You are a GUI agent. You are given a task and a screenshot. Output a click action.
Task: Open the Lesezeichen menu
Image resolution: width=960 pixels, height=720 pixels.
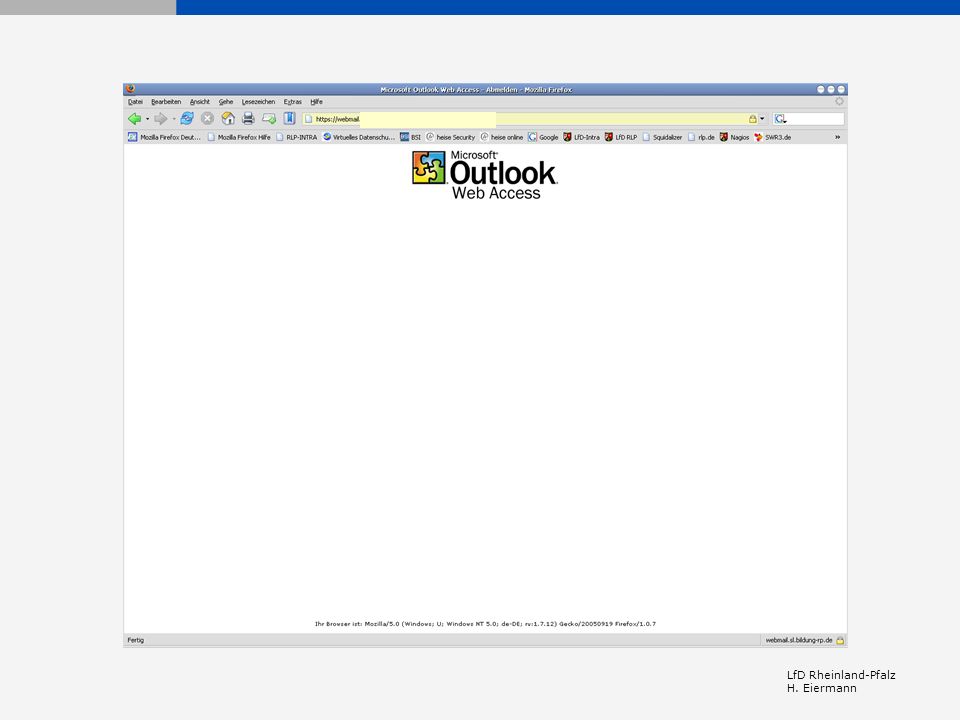point(258,102)
